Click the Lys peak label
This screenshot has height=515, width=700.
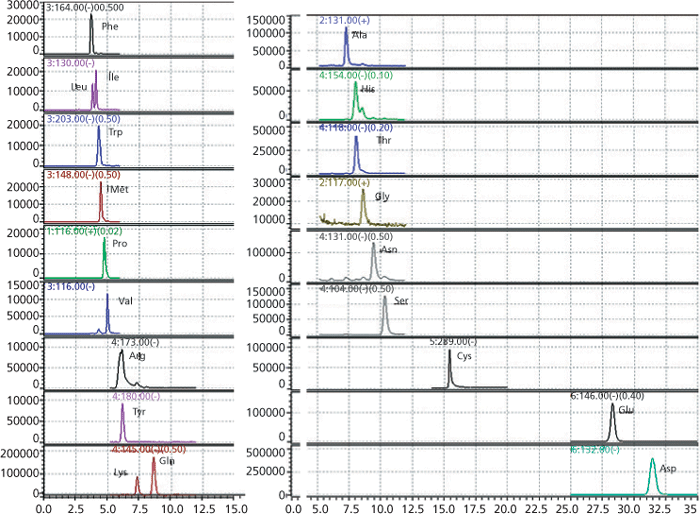coord(121,472)
